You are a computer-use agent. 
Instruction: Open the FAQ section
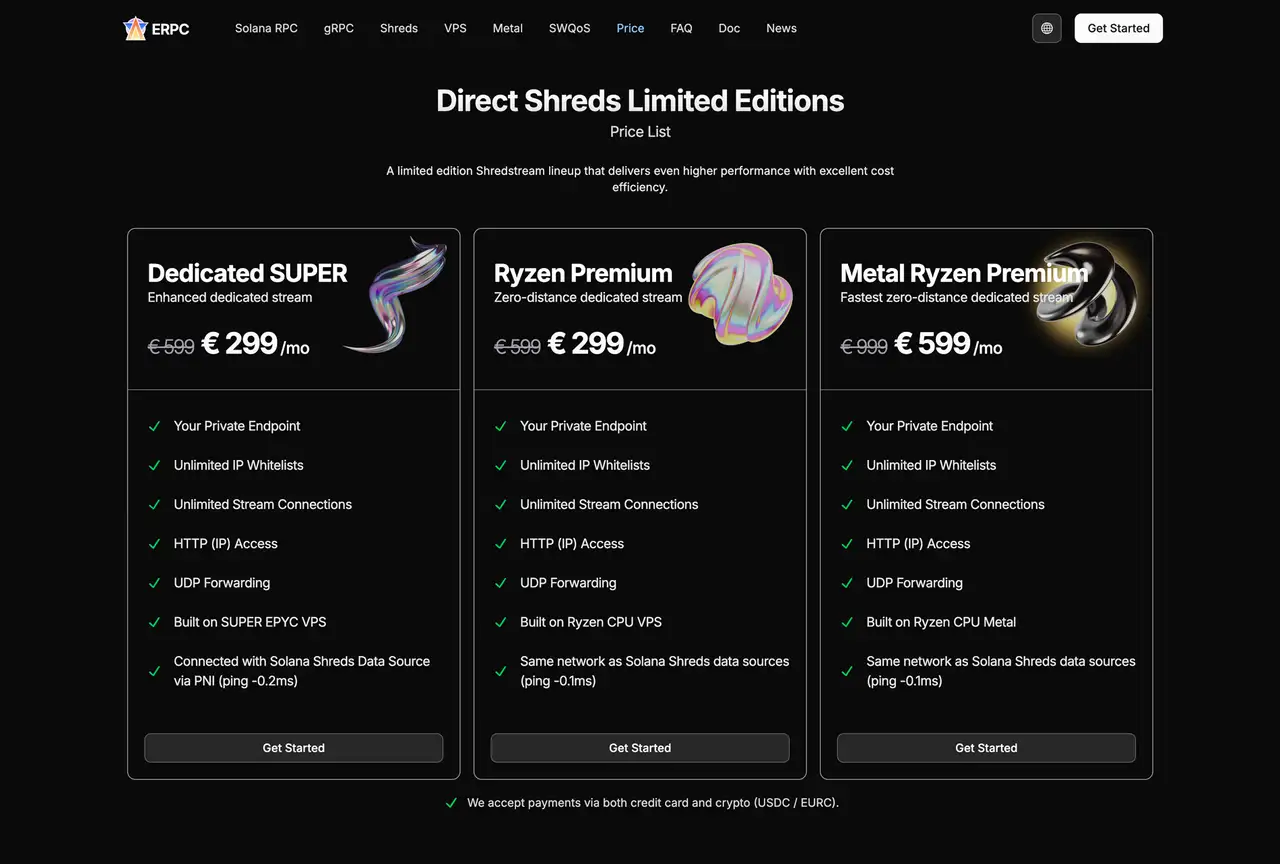click(681, 28)
